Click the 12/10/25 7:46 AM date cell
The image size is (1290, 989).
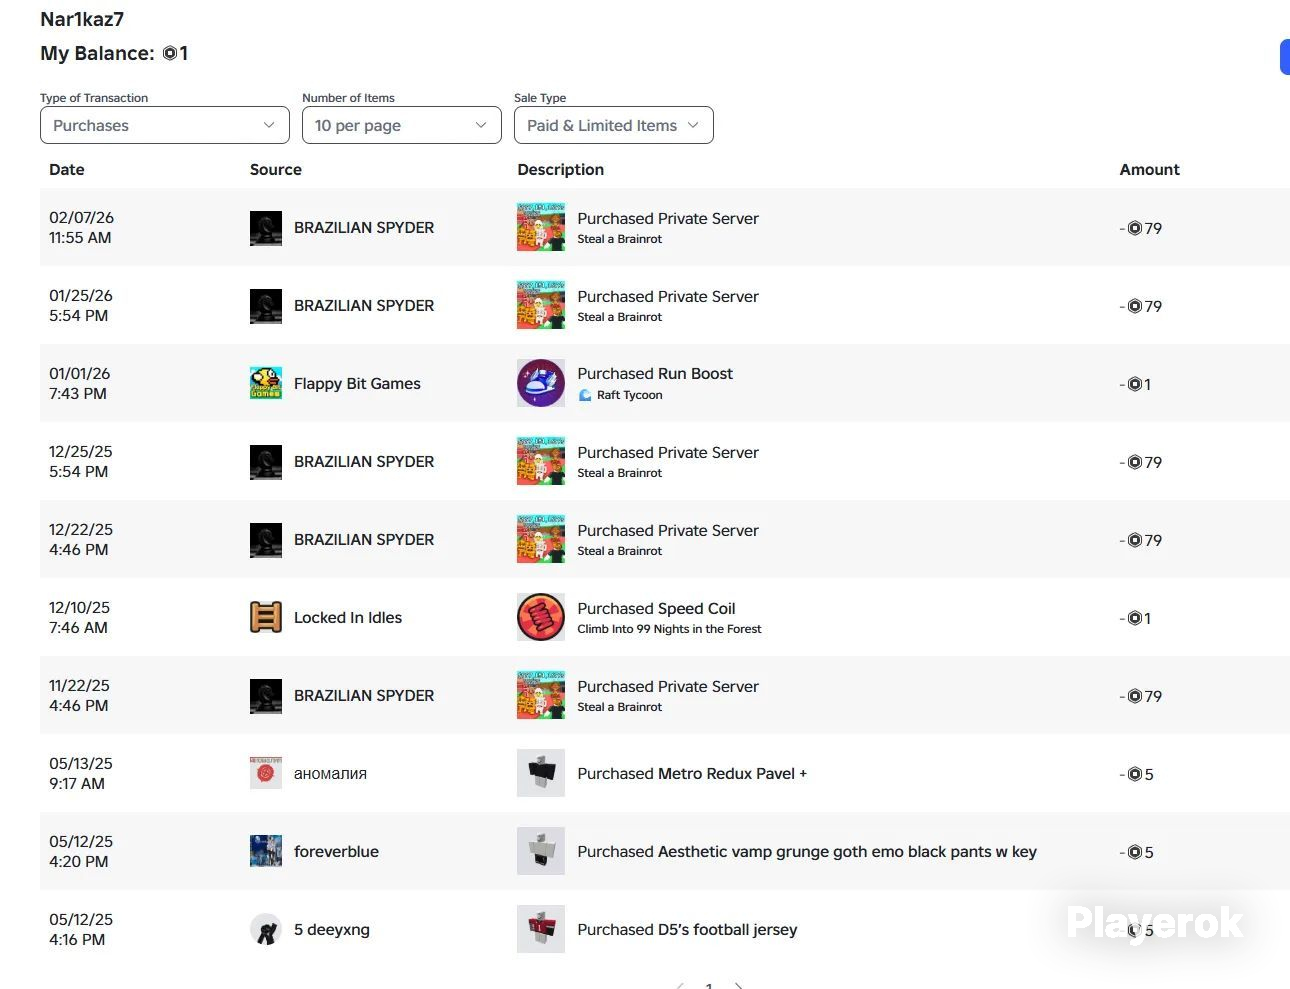pyautogui.click(x=80, y=617)
